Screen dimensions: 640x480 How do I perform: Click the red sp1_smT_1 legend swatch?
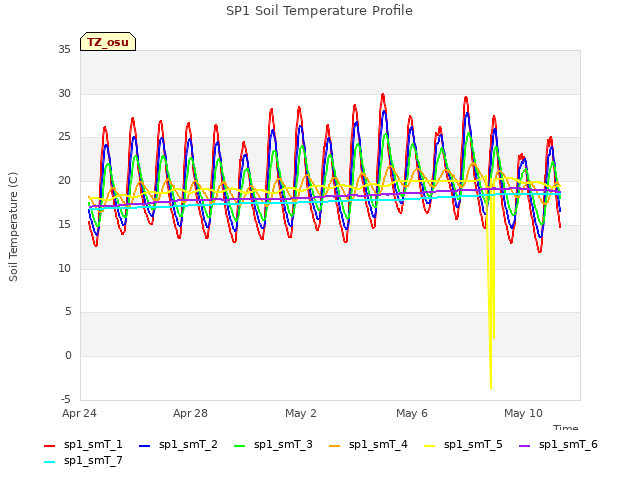[49, 446]
